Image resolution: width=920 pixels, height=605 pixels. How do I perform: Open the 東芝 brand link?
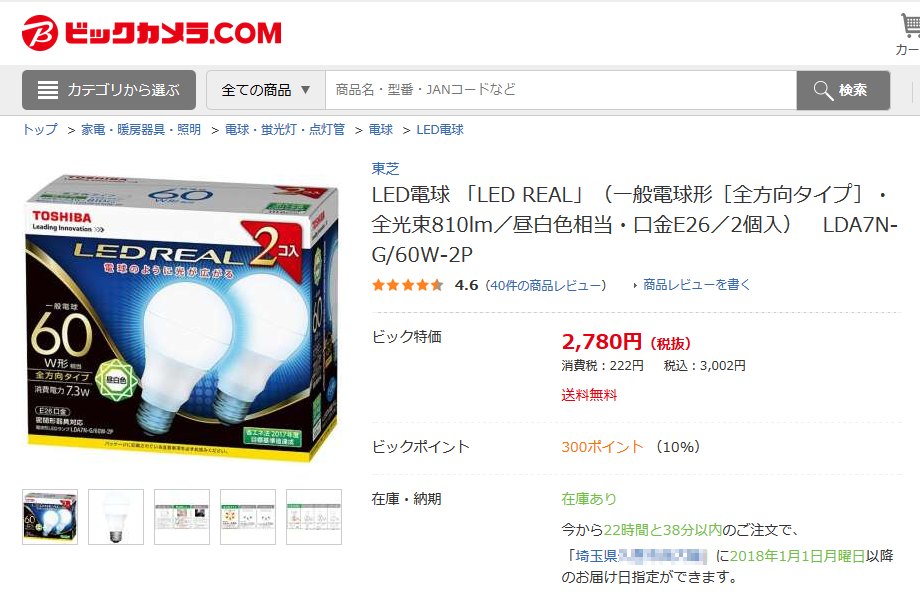385,169
